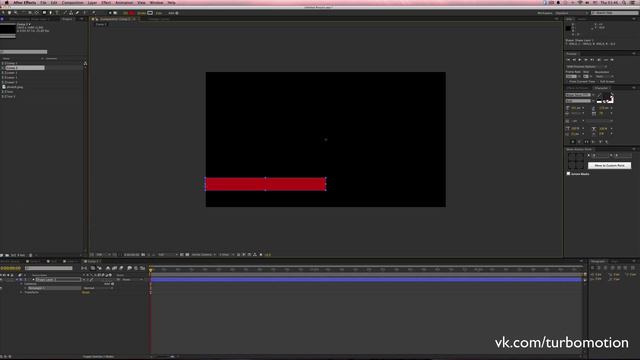Click the left-align paragraph icon

pos(593,268)
